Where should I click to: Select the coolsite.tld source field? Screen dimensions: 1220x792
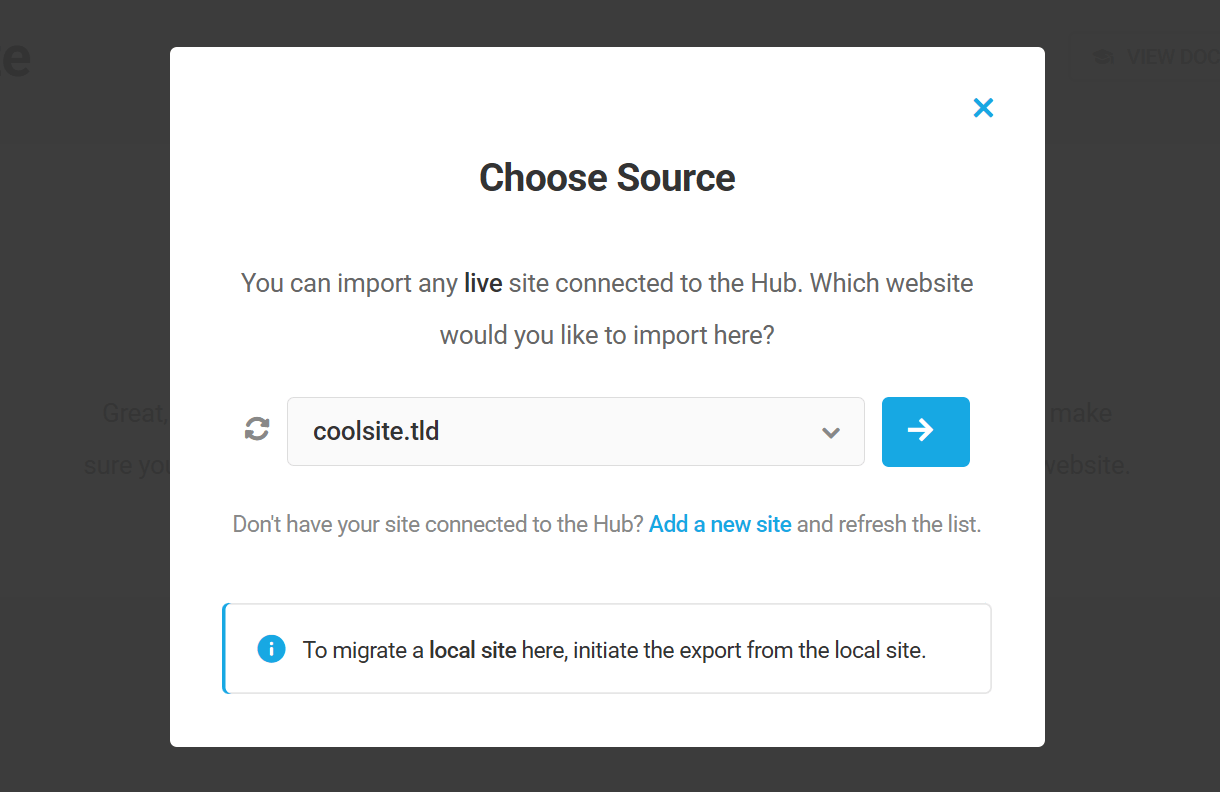coord(575,431)
